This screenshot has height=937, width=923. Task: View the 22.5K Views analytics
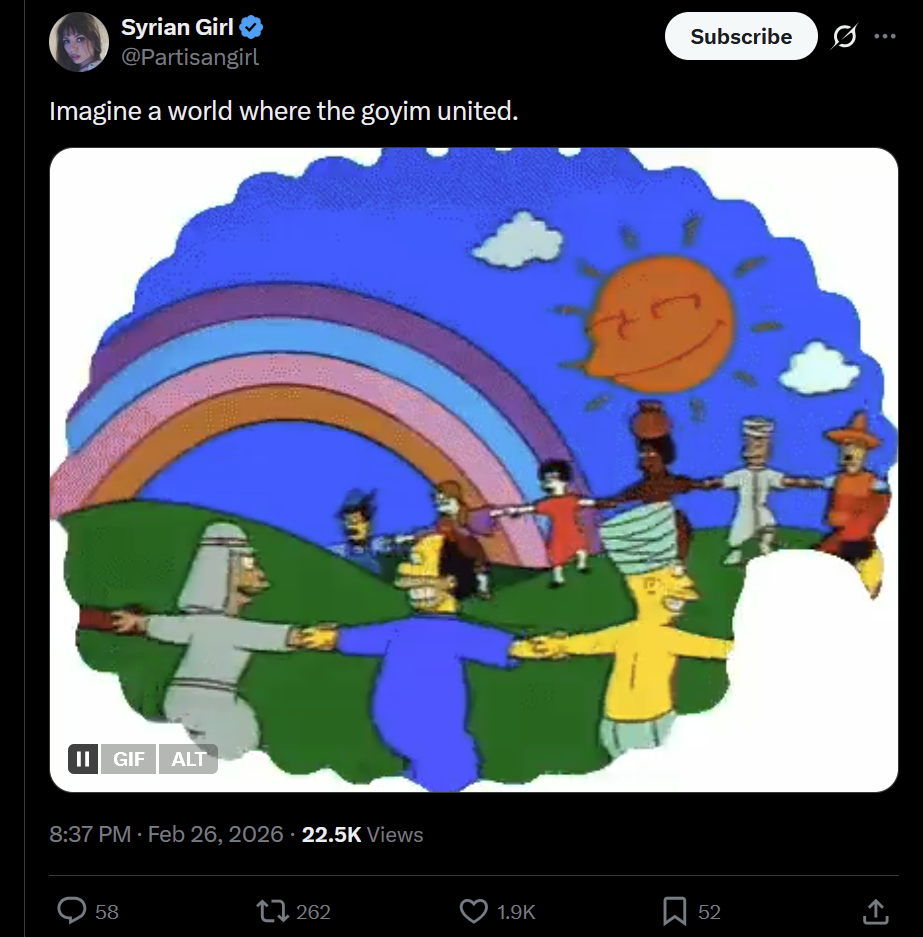pyautogui.click(x=362, y=834)
